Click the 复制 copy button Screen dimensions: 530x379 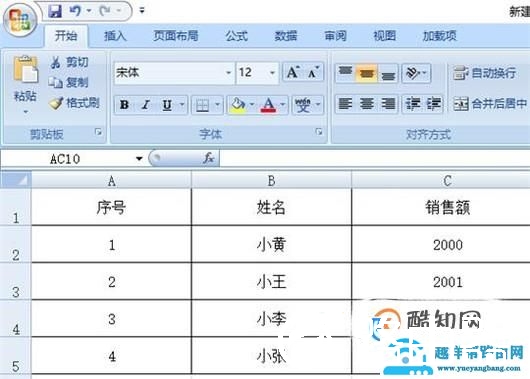pos(69,82)
